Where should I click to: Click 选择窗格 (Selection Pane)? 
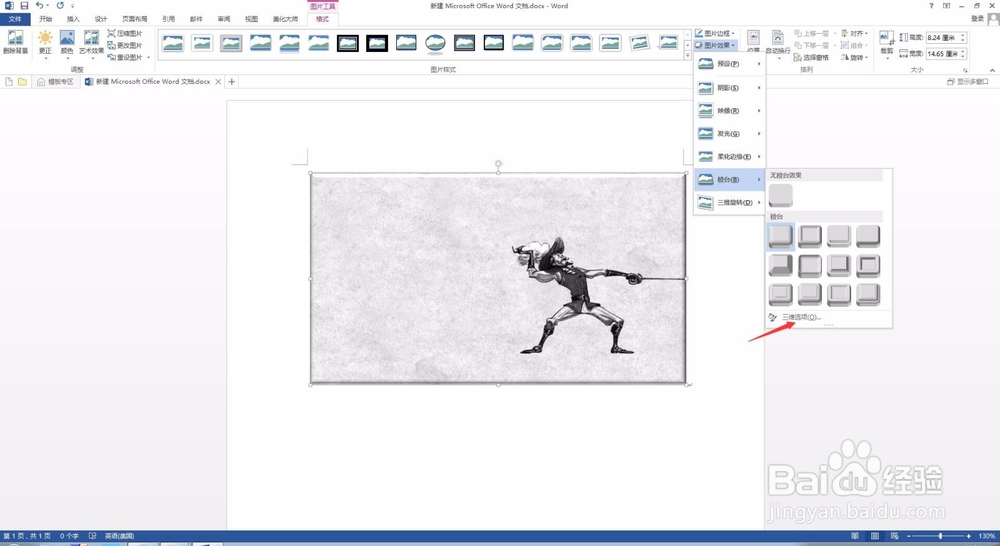pos(811,57)
